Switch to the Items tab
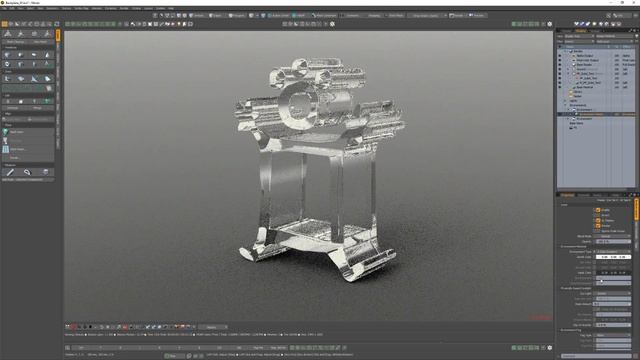Viewport: 640px width, 360px height. tap(566, 31)
